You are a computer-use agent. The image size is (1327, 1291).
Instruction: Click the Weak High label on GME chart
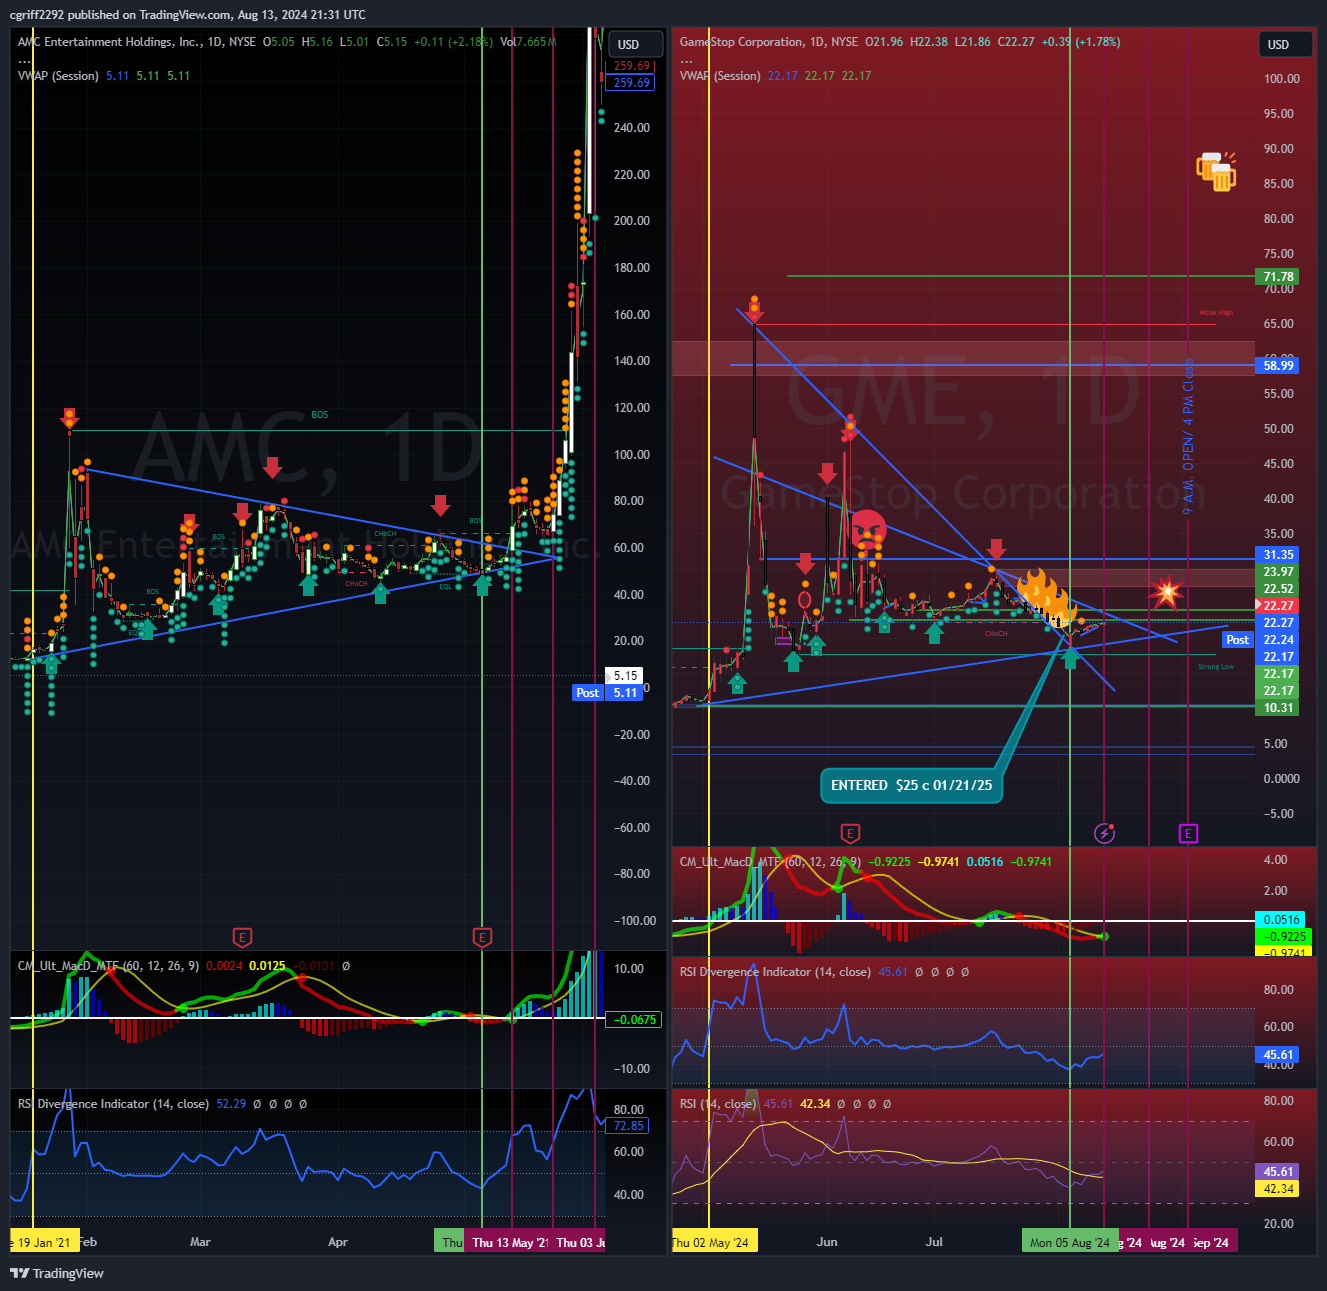tap(1216, 313)
